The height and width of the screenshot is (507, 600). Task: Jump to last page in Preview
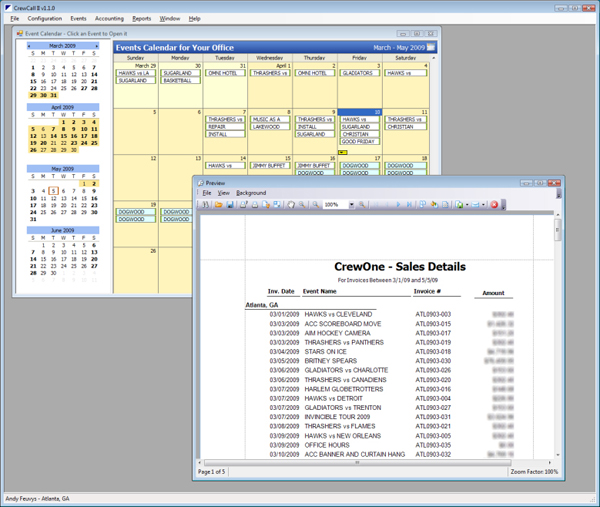[x=409, y=205]
